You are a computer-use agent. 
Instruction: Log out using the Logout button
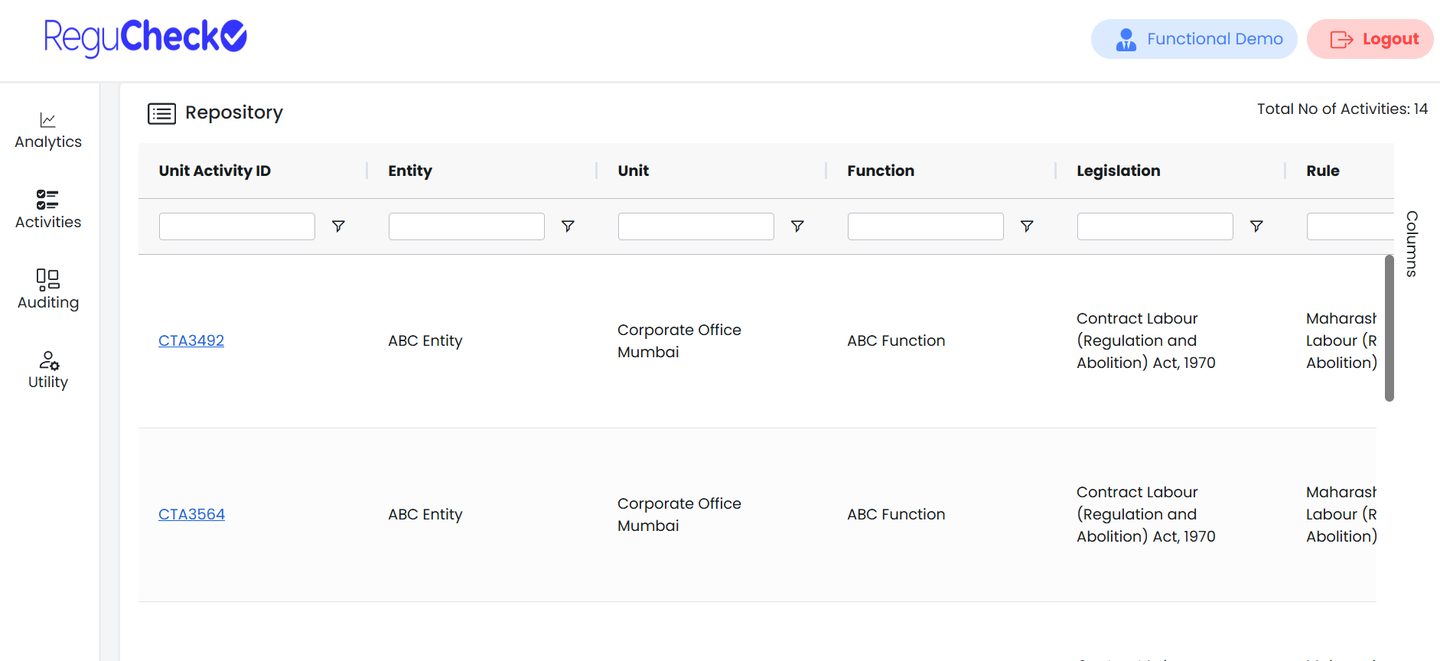1370,39
